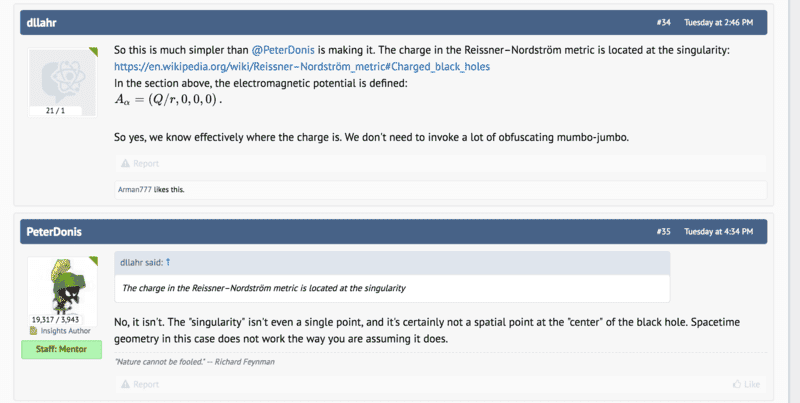
Task: Click green corner ribbon on dllahr's avatar
Action: (93, 52)
